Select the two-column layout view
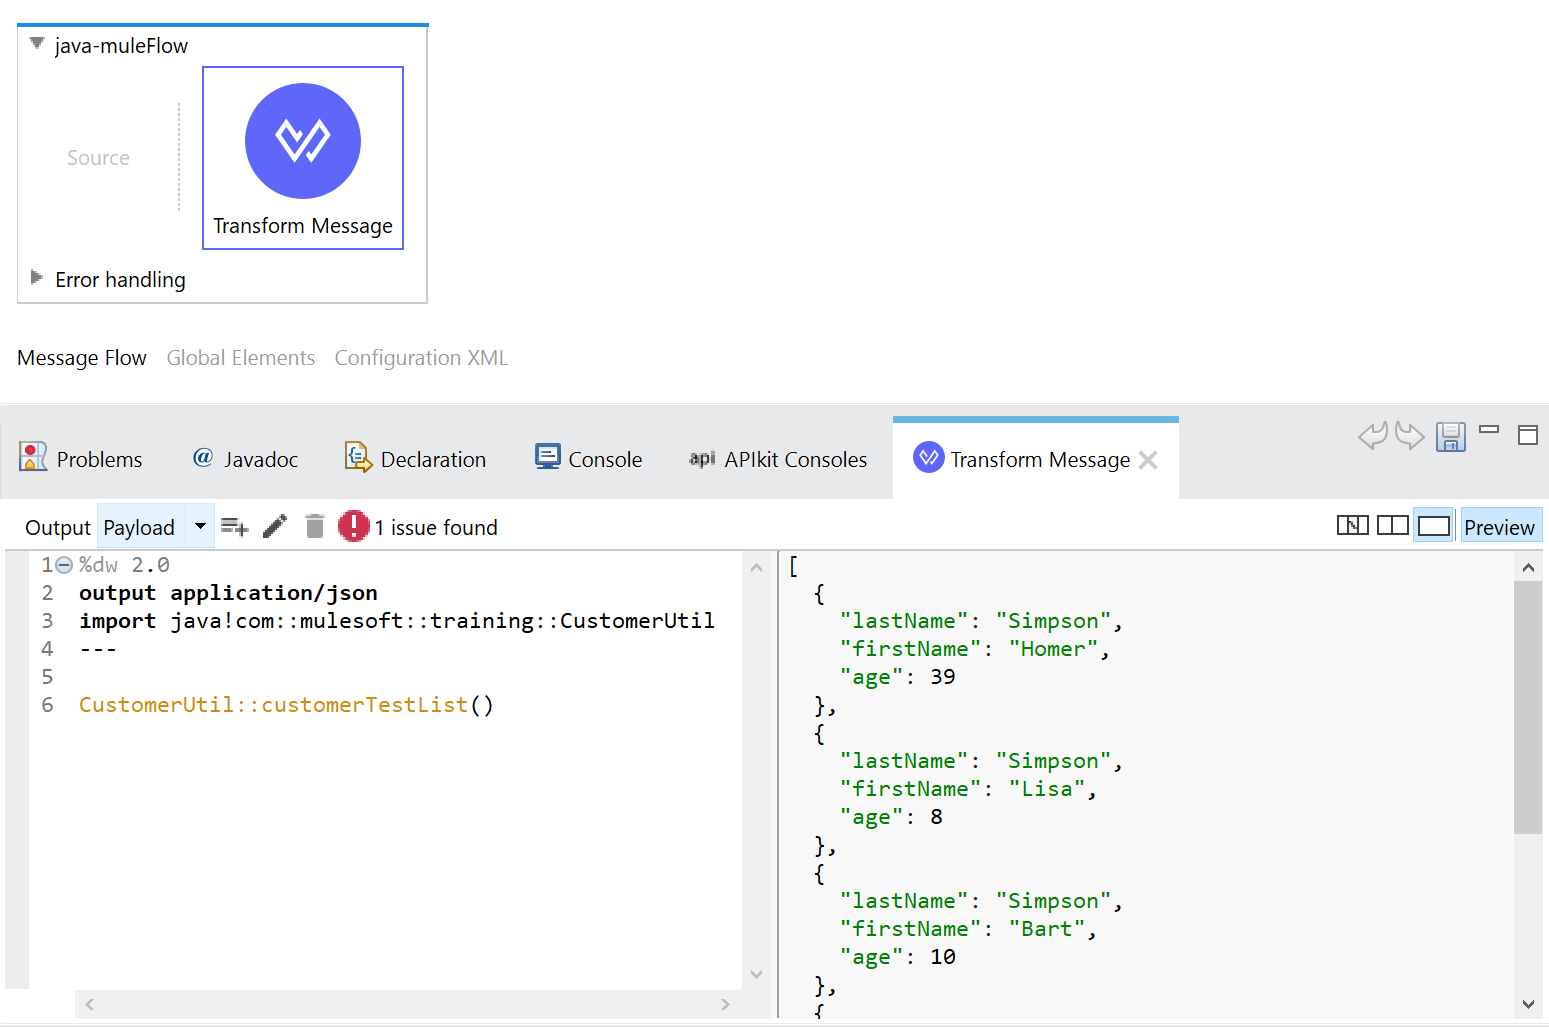1549x1027 pixels. pyautogui.click(x=1393, y=525)
